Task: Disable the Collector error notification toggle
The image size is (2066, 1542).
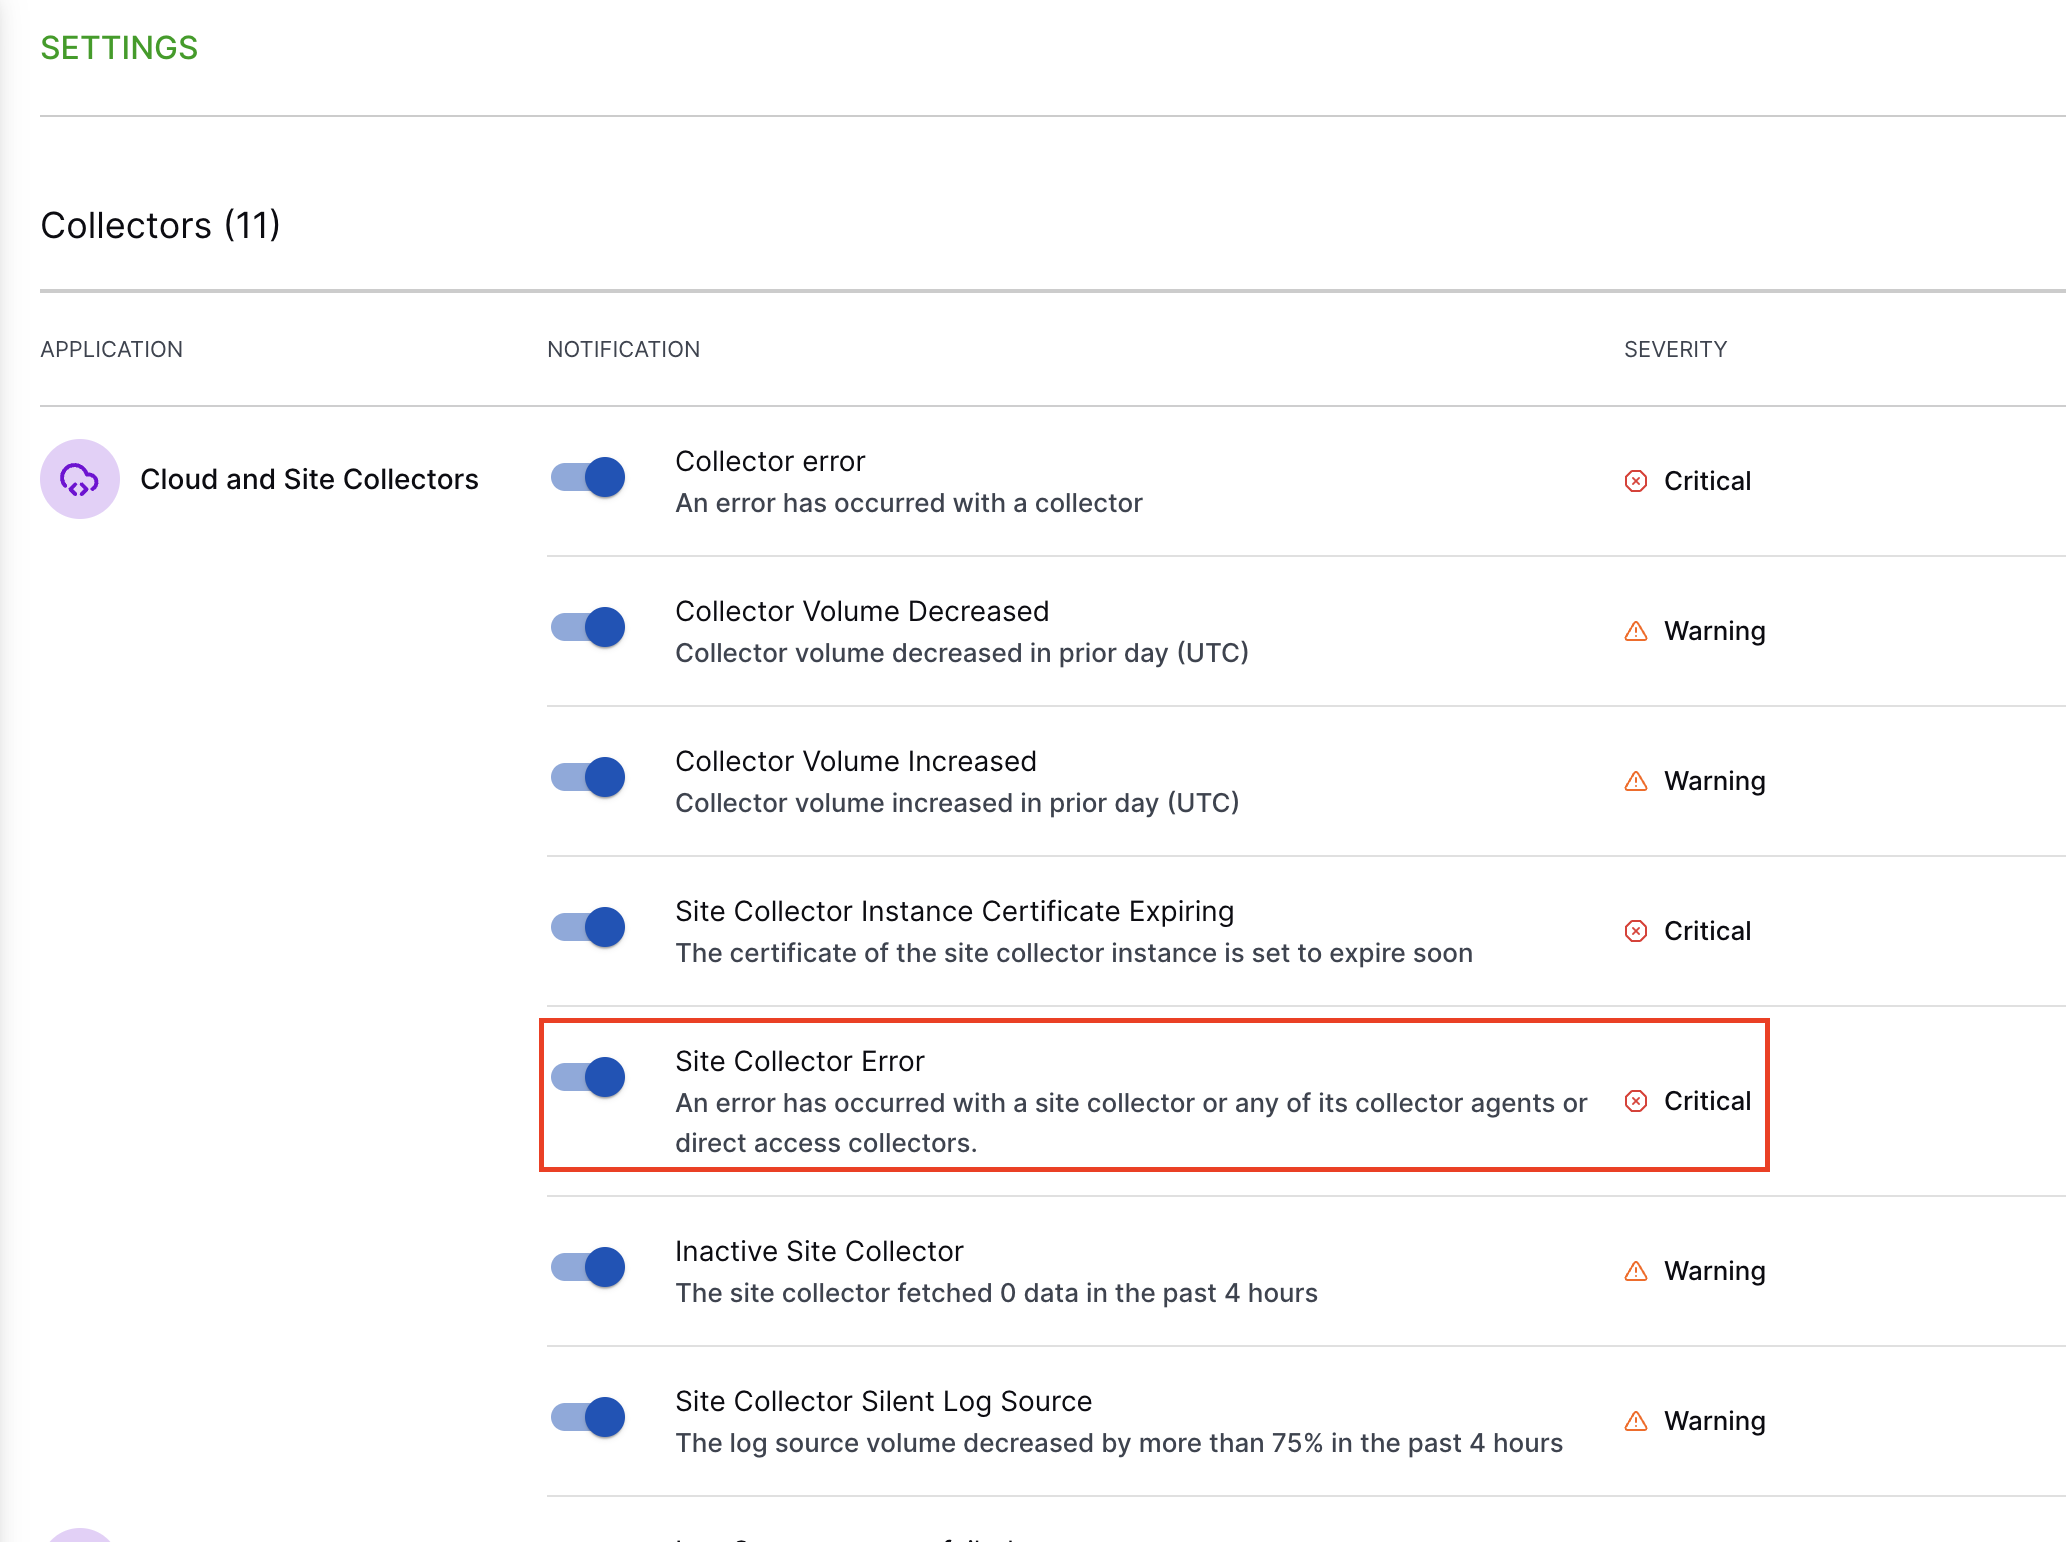Action: pos(588,477)
